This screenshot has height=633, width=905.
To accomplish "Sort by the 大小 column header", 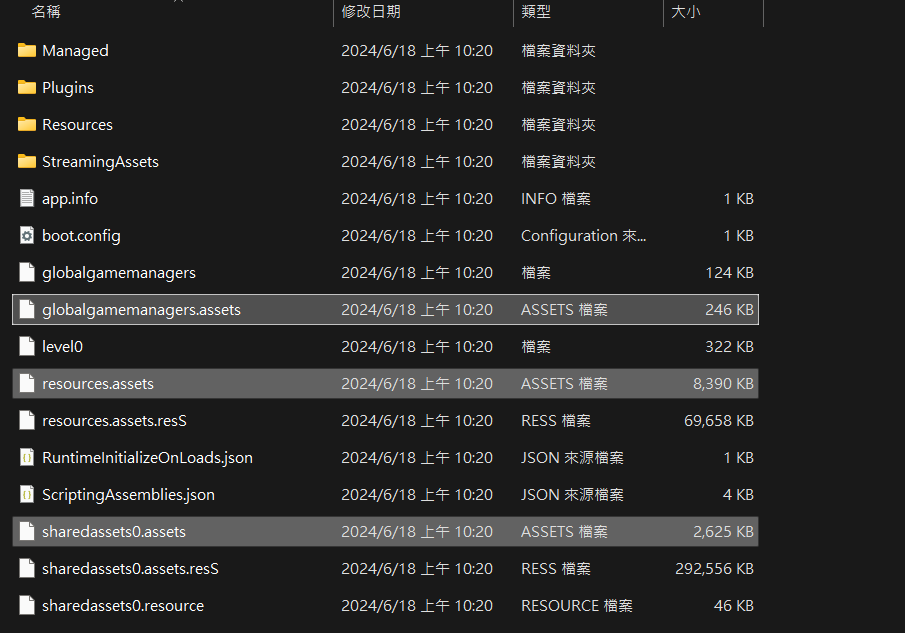I will [685, 12].
